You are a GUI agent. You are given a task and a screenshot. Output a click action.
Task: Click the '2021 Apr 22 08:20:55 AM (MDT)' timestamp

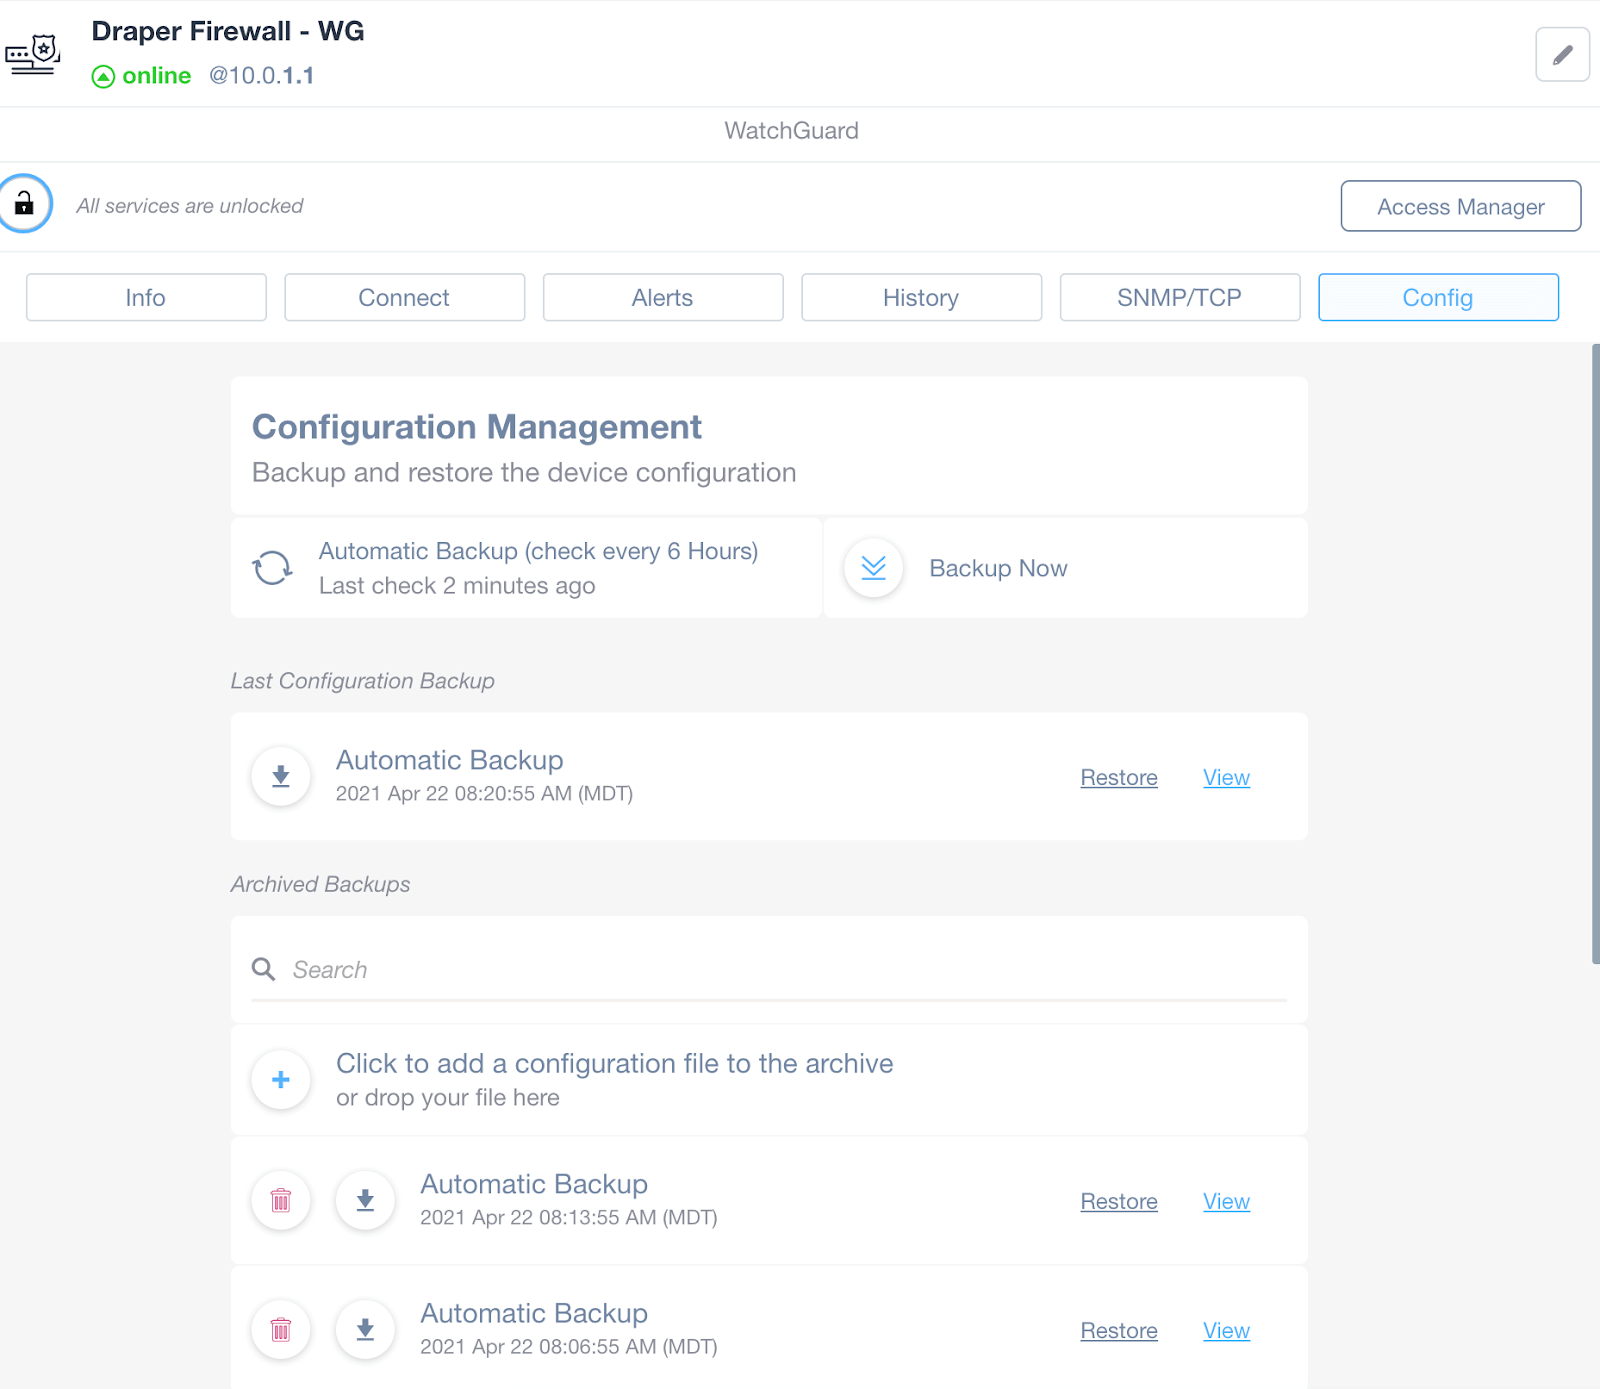pyautogui.click(x=484, y=794)
